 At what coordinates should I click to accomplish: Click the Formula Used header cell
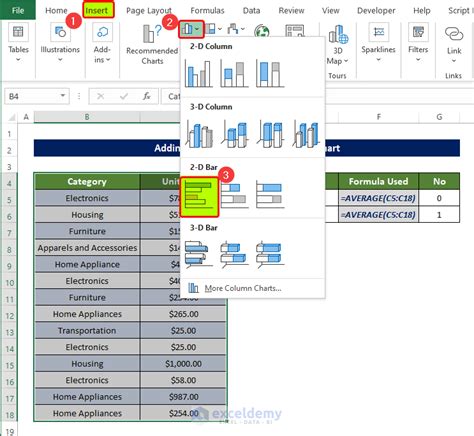click(378, 182)
